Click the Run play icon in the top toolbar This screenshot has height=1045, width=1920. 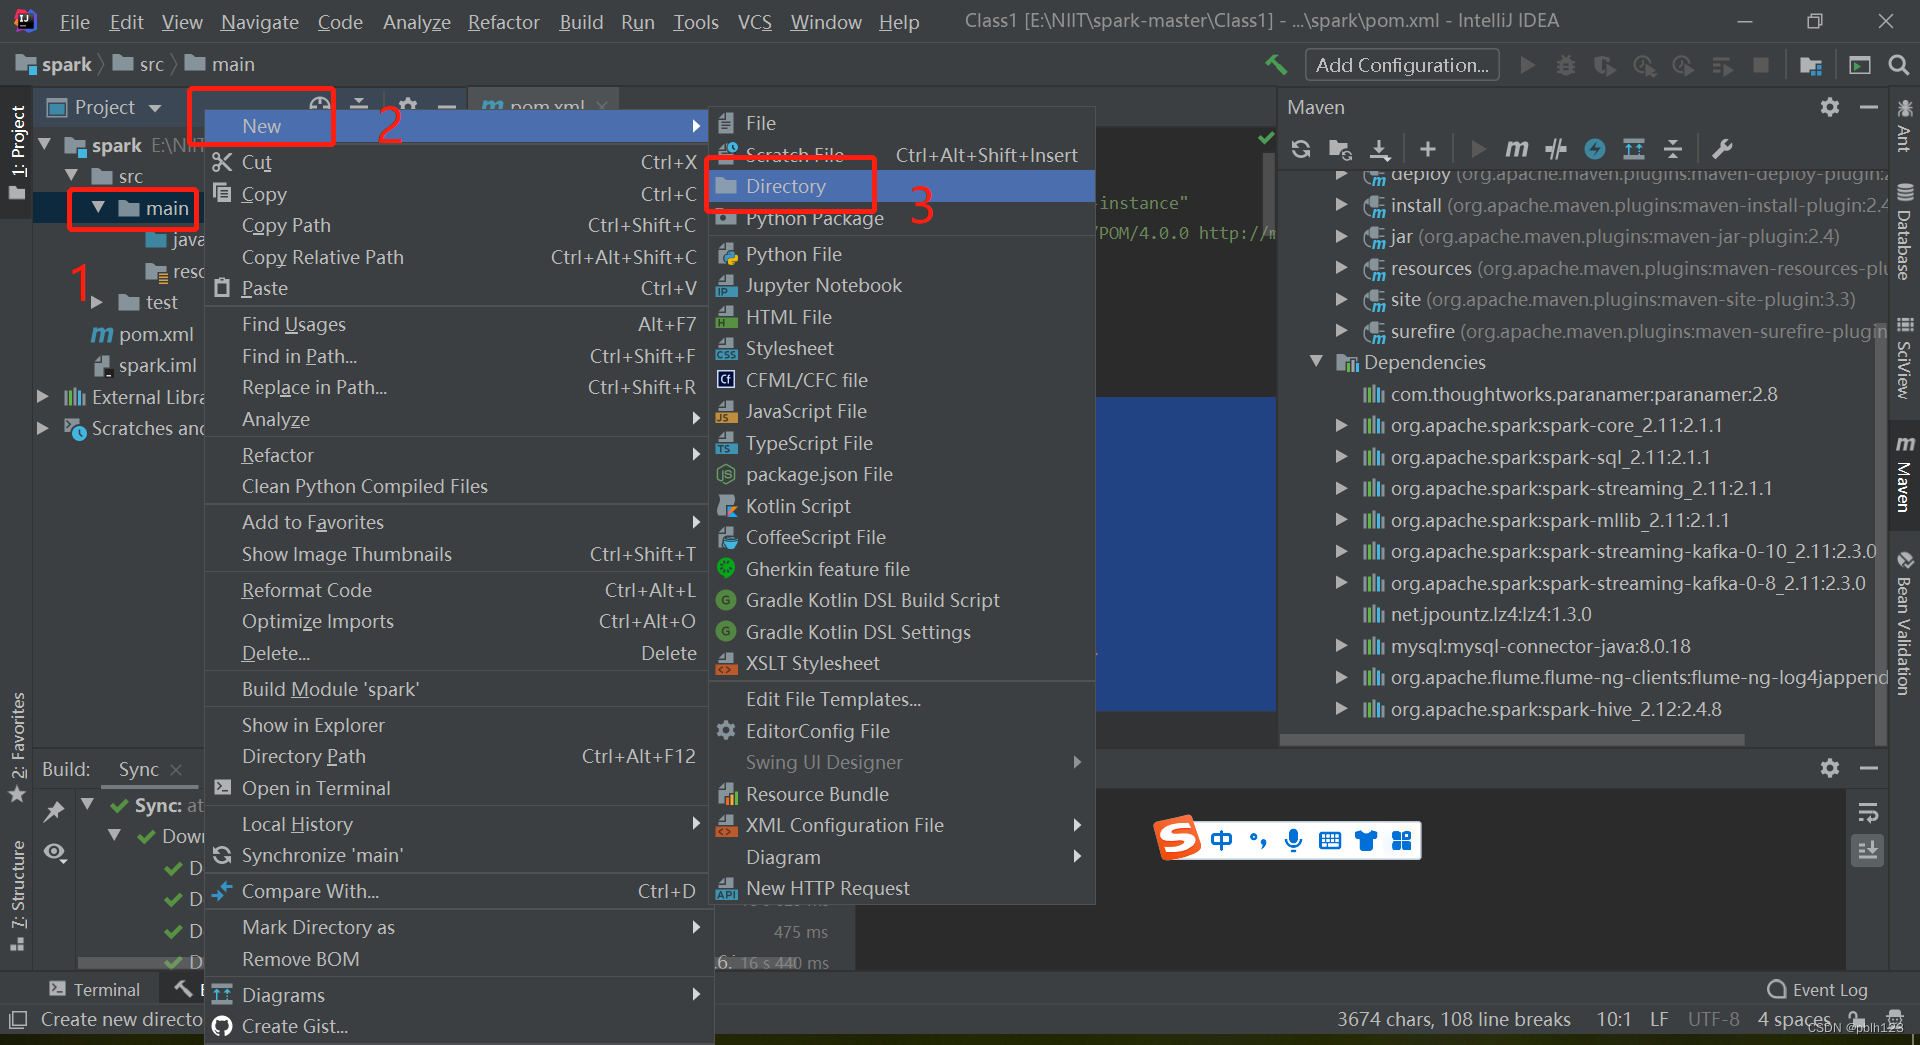[x=1527, y=65]
